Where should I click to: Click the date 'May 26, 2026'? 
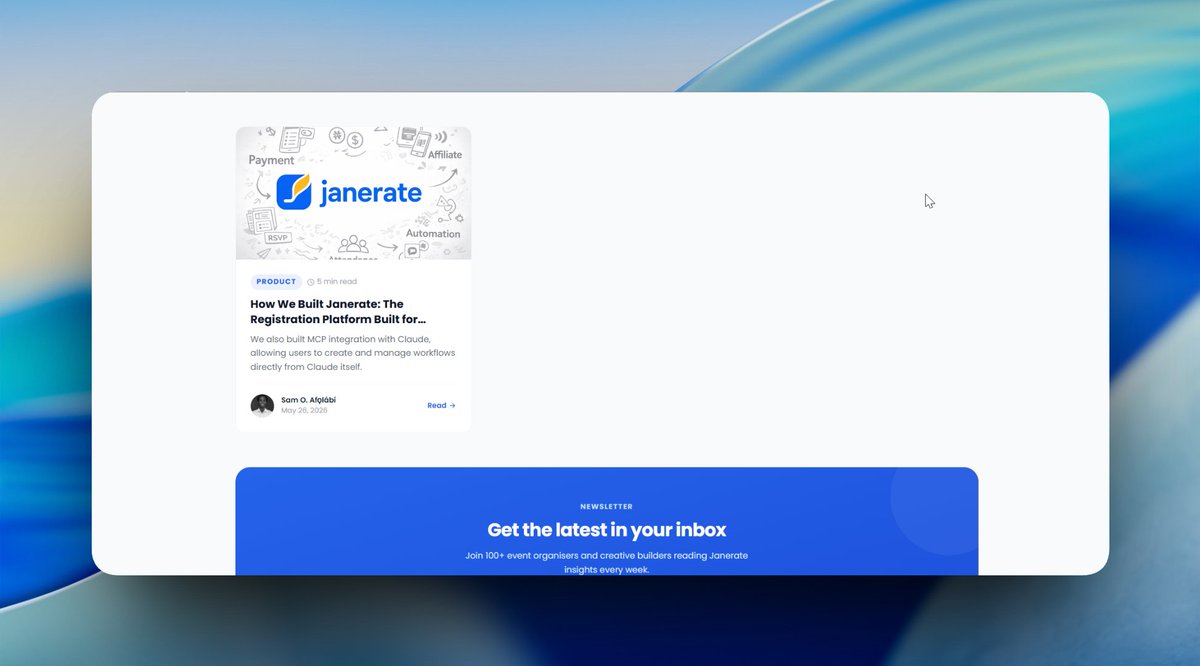(304, 411)
